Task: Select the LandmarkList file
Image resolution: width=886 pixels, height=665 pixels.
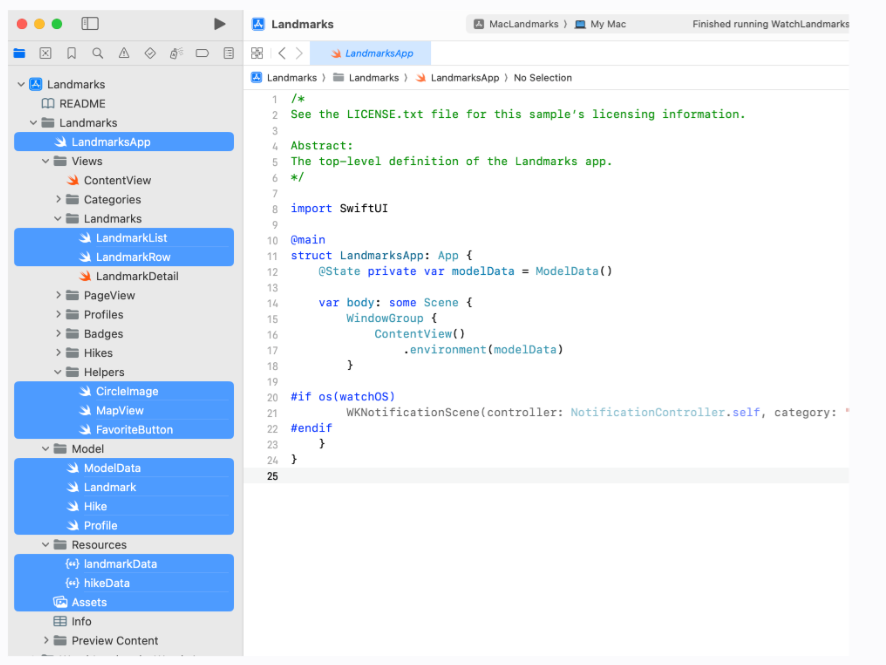Action: pos(124,238)
